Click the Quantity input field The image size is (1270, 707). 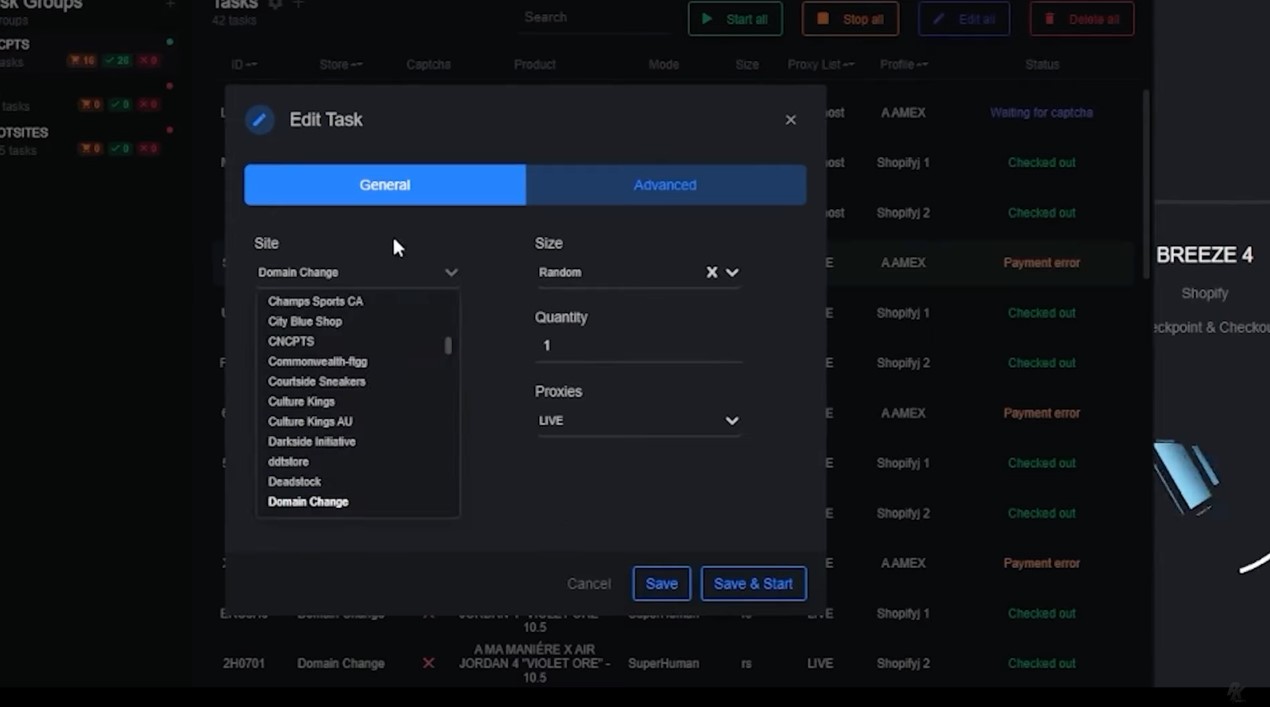tap(638, 345)
